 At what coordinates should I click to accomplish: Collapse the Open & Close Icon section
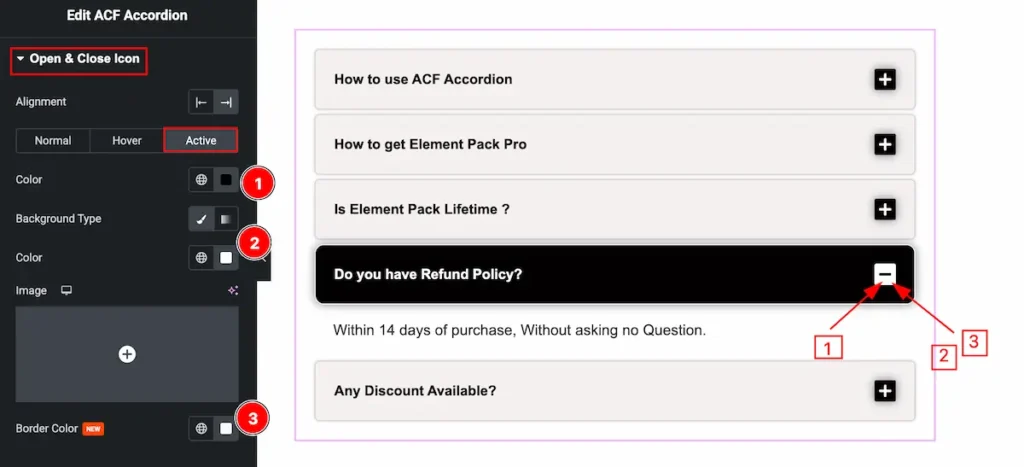79,59
